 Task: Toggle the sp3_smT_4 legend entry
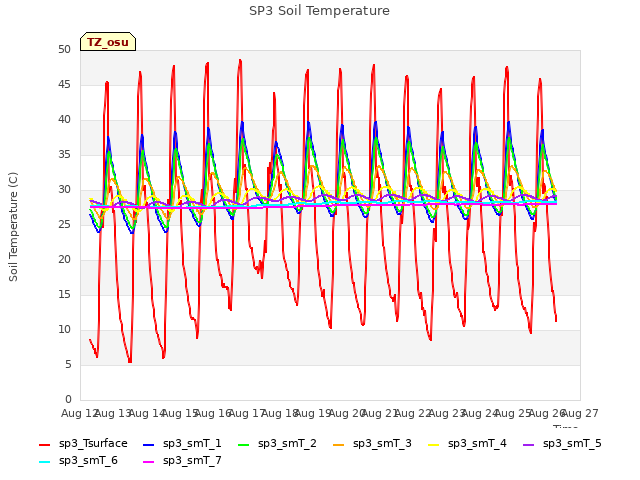click(x=467, y=444)
